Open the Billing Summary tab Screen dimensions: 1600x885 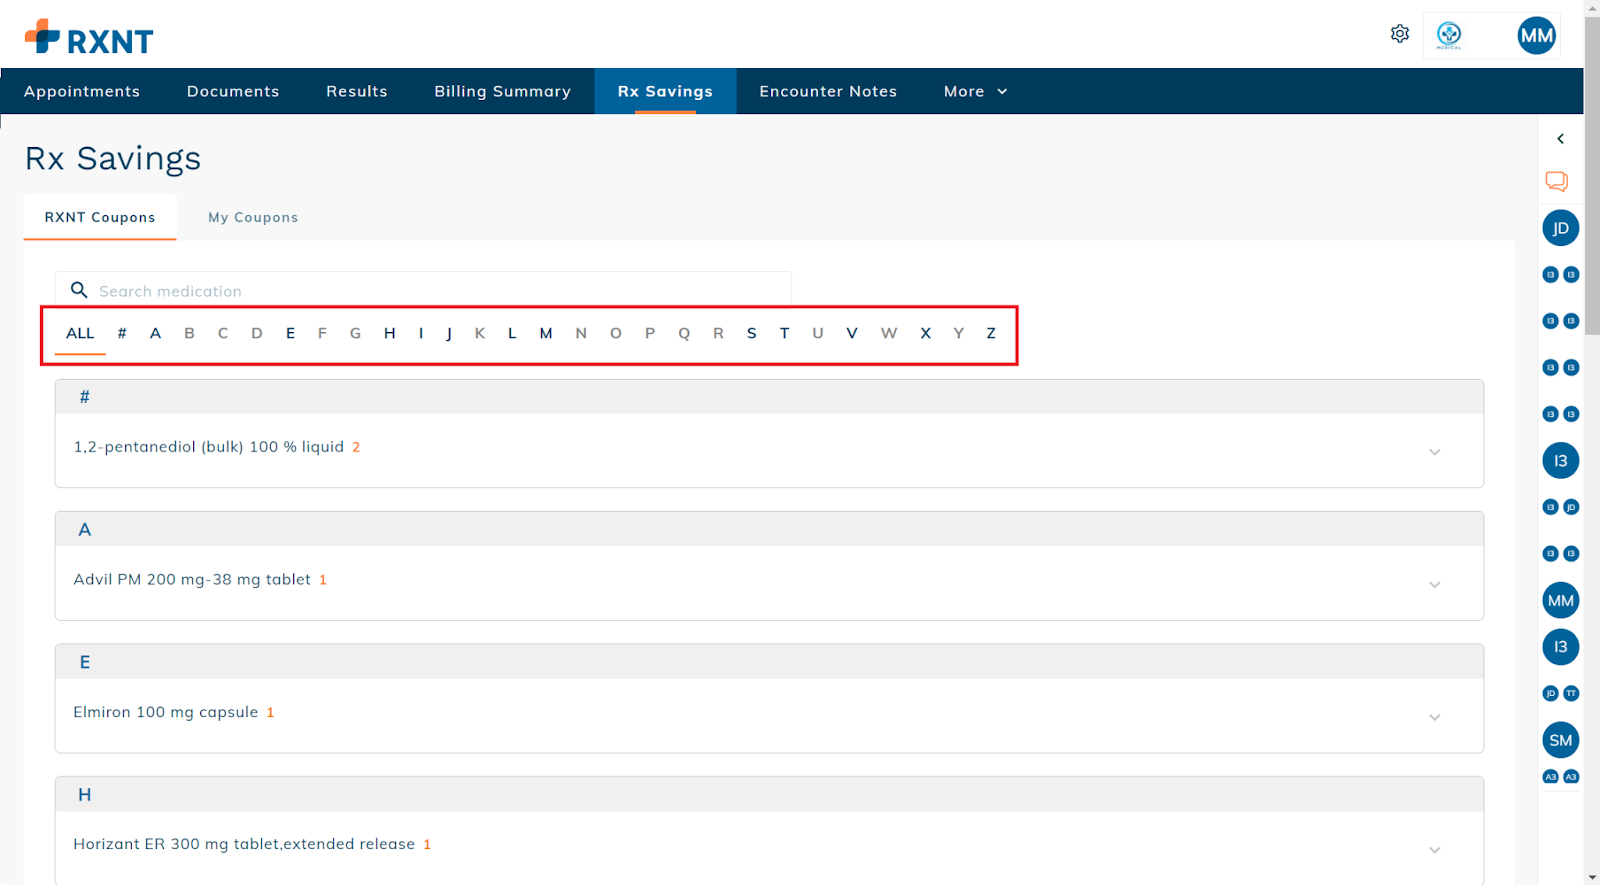pos(502,91)
